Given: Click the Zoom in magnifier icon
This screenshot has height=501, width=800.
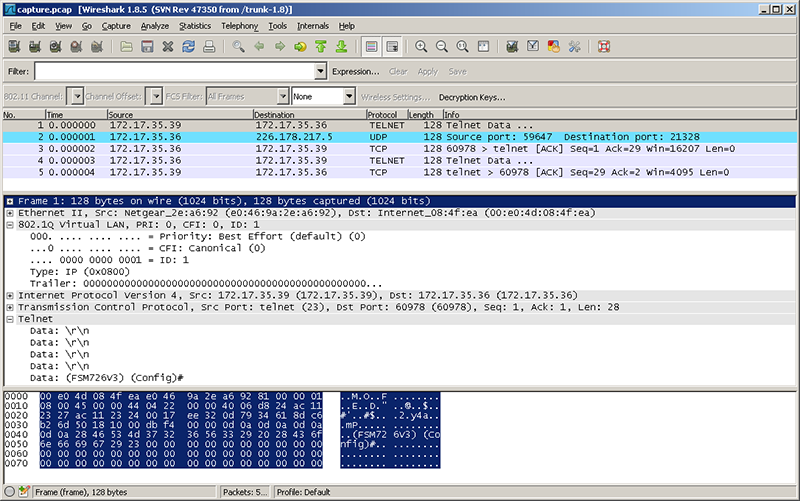Looking at the screenshot, I should [x=421, y=47].
